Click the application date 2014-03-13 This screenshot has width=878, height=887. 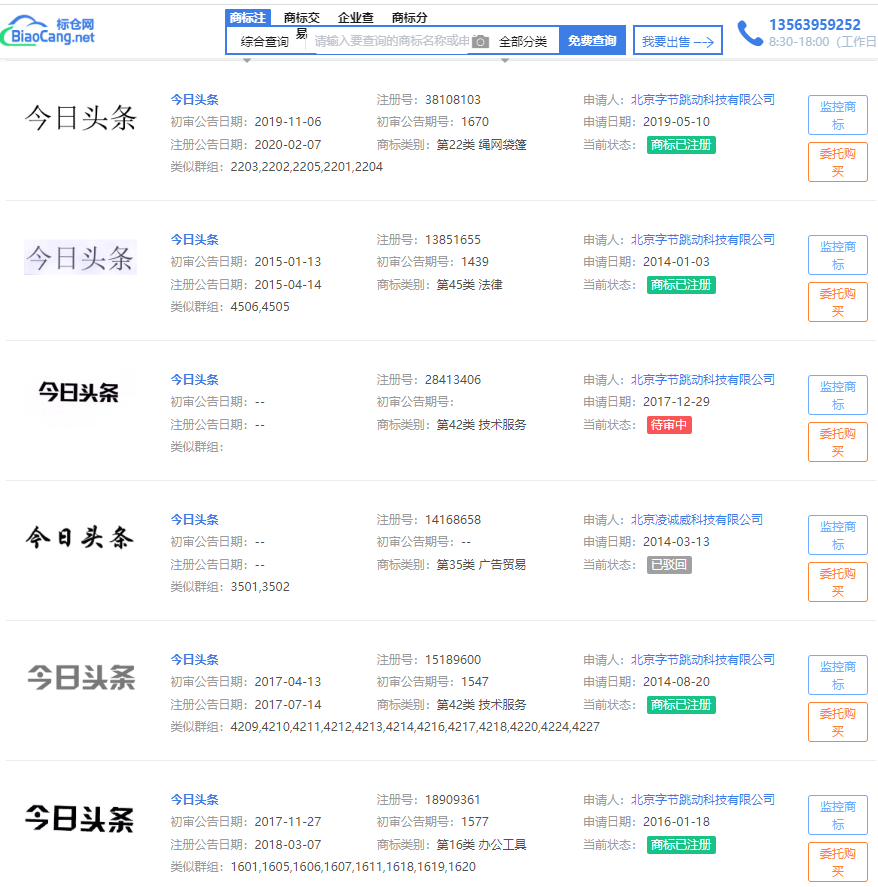(676, 542)
